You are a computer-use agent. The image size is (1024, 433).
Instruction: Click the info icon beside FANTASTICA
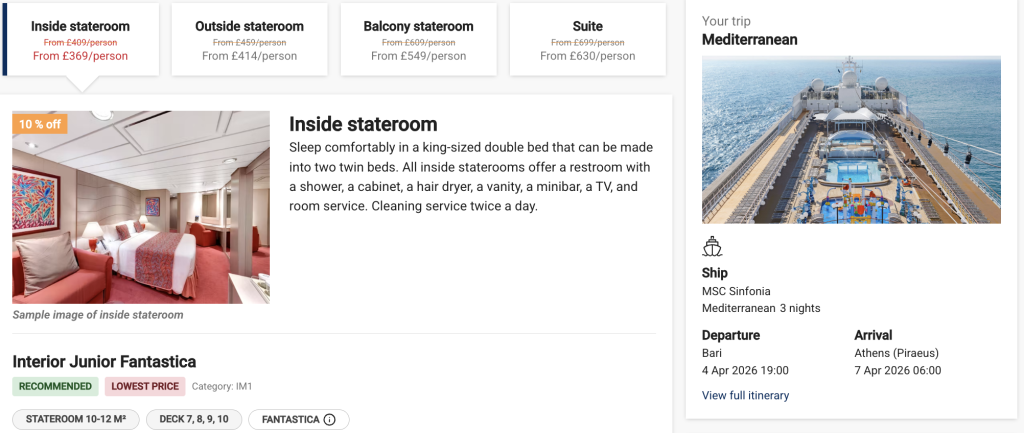[330, 419]
